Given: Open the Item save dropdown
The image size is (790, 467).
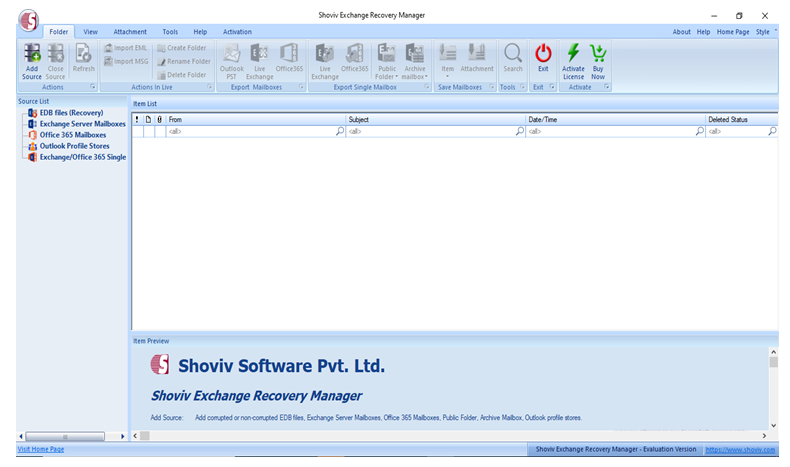Looking at the screenshot, I should click(x=447, y=61).
